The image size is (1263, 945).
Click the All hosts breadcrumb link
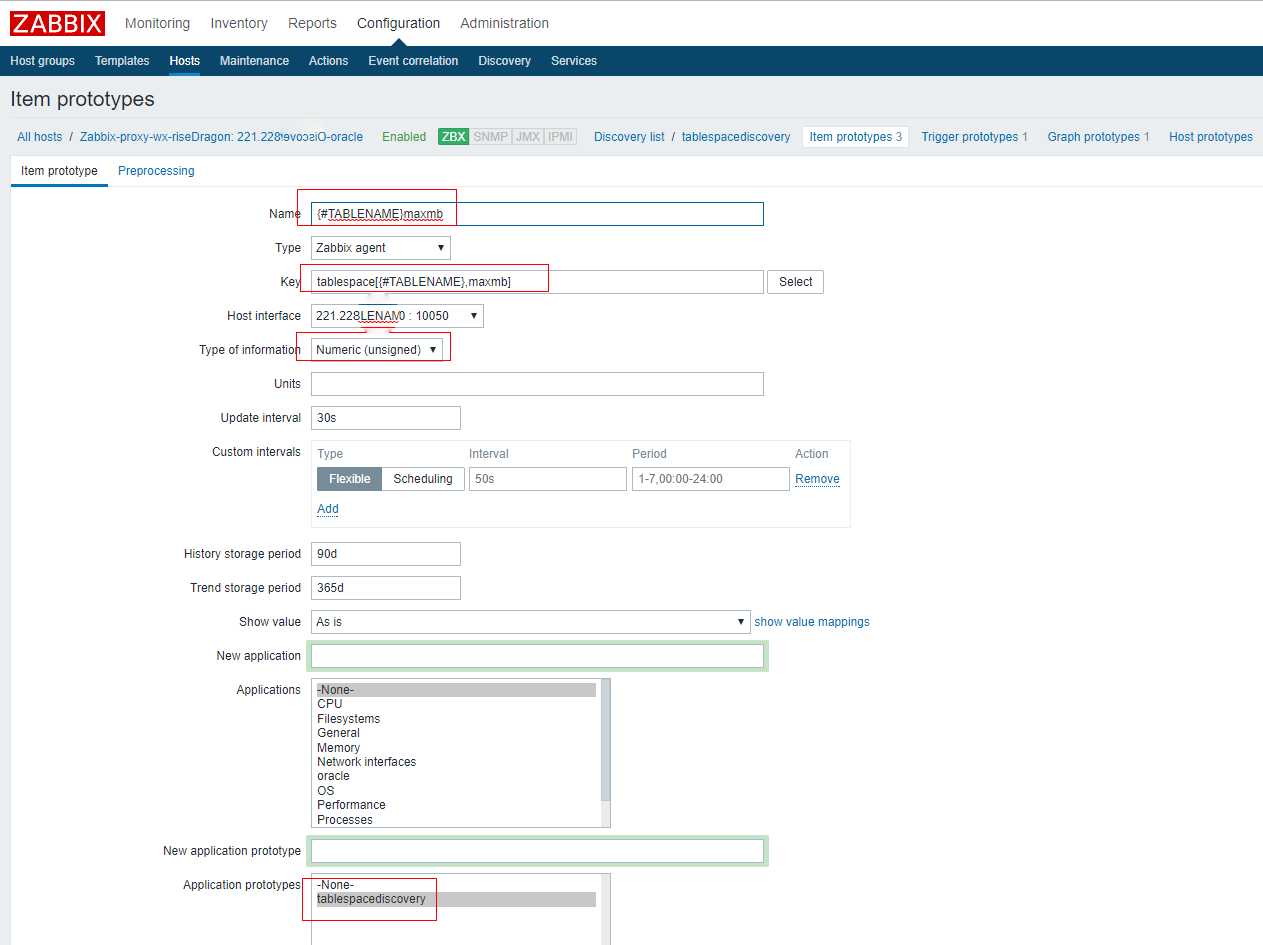coord(39,137)
